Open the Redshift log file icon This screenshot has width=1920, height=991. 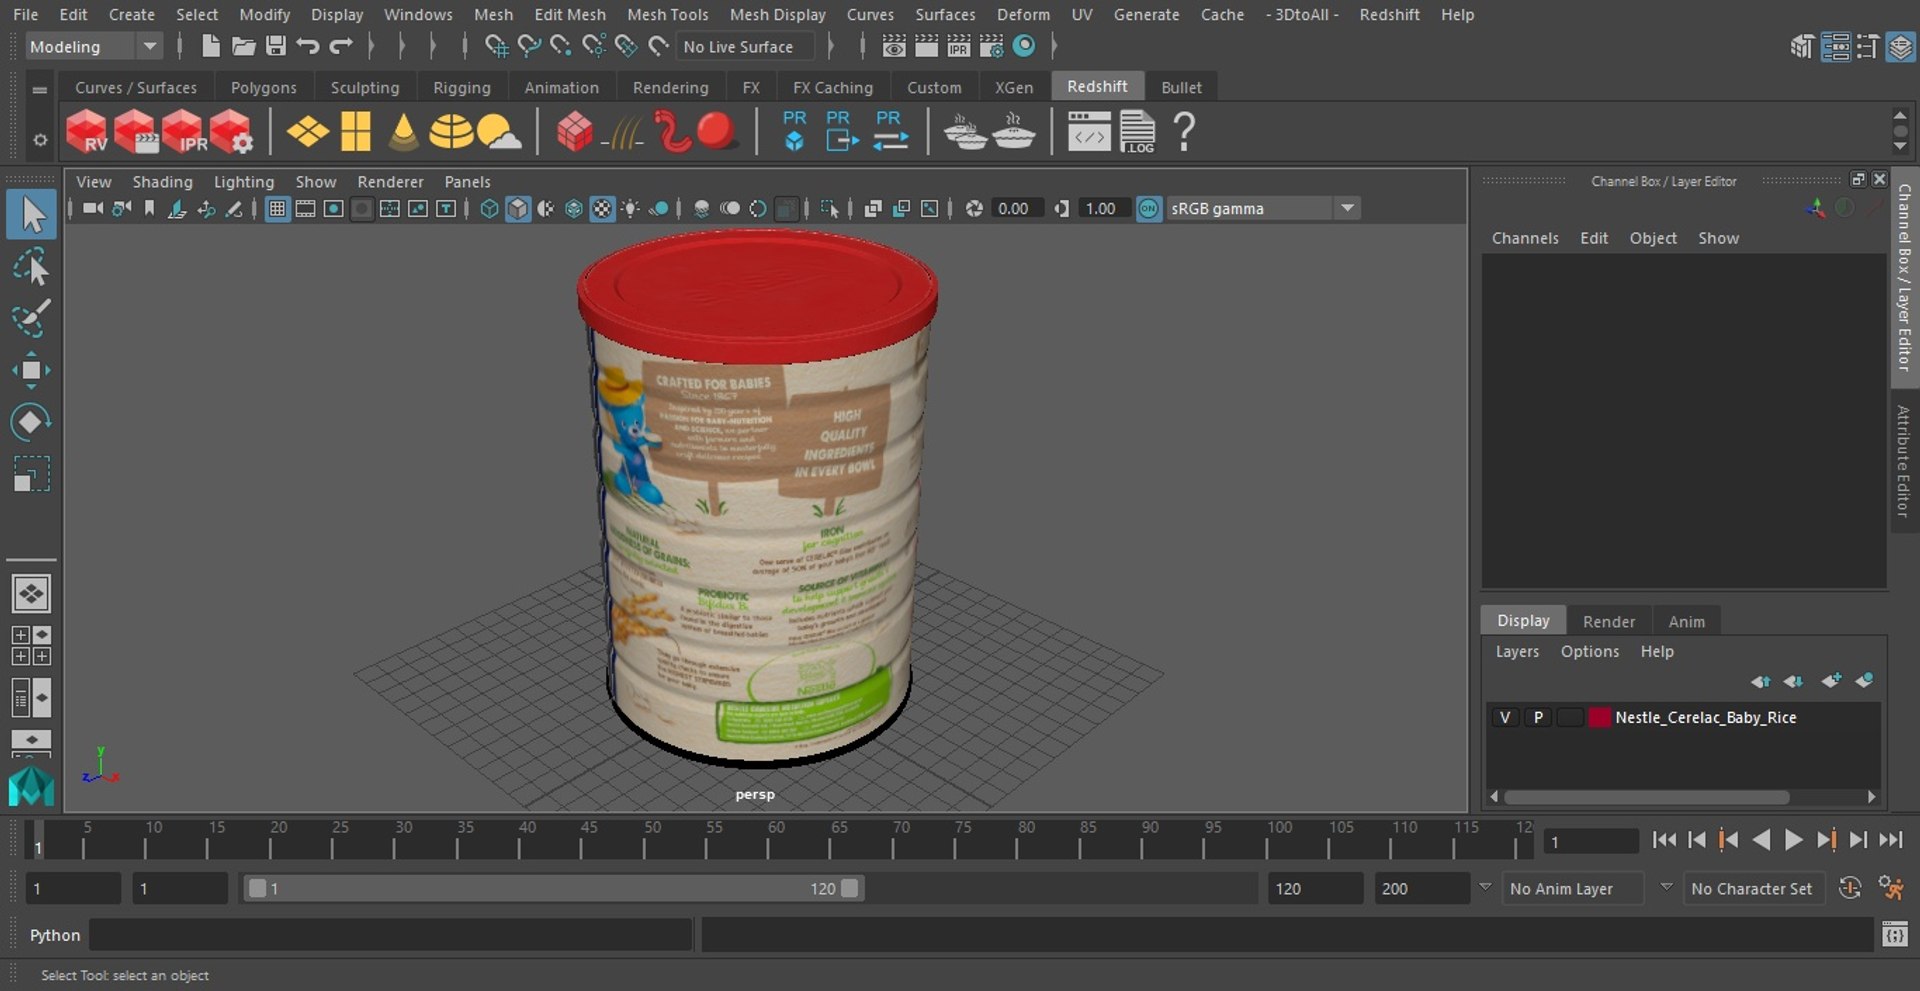1137,131
